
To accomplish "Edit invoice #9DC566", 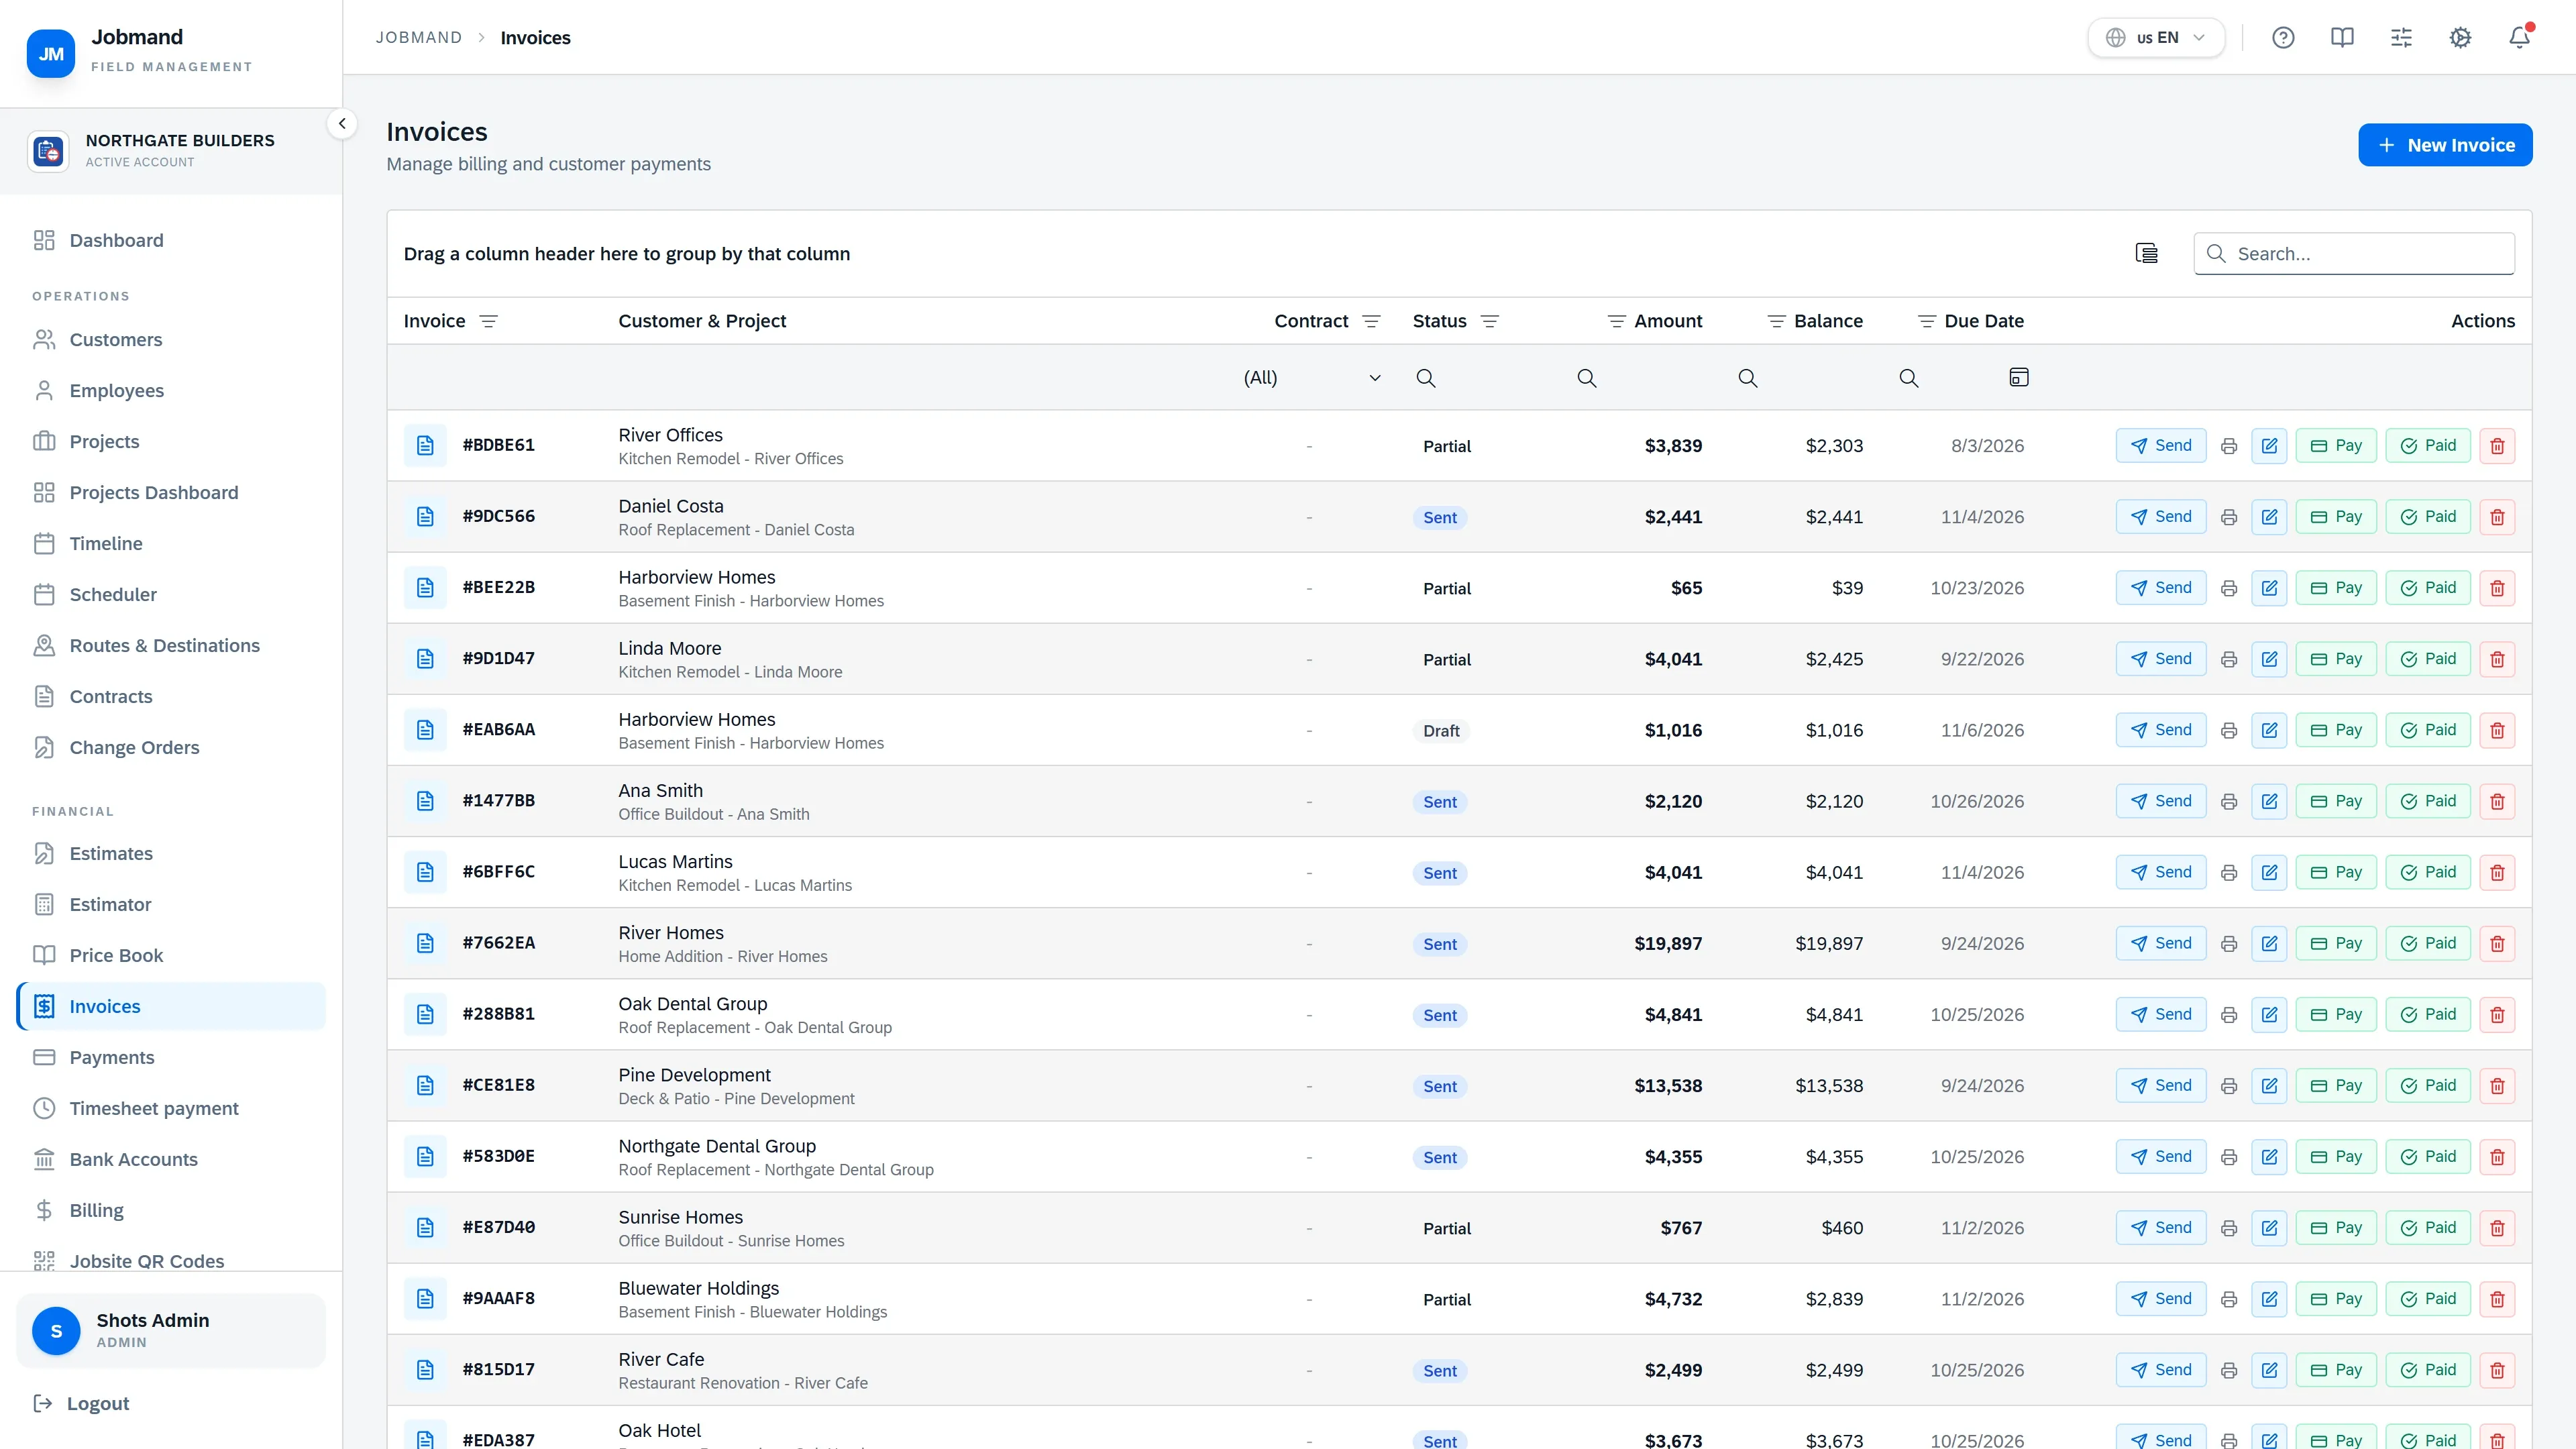I will pos(2269,517).
